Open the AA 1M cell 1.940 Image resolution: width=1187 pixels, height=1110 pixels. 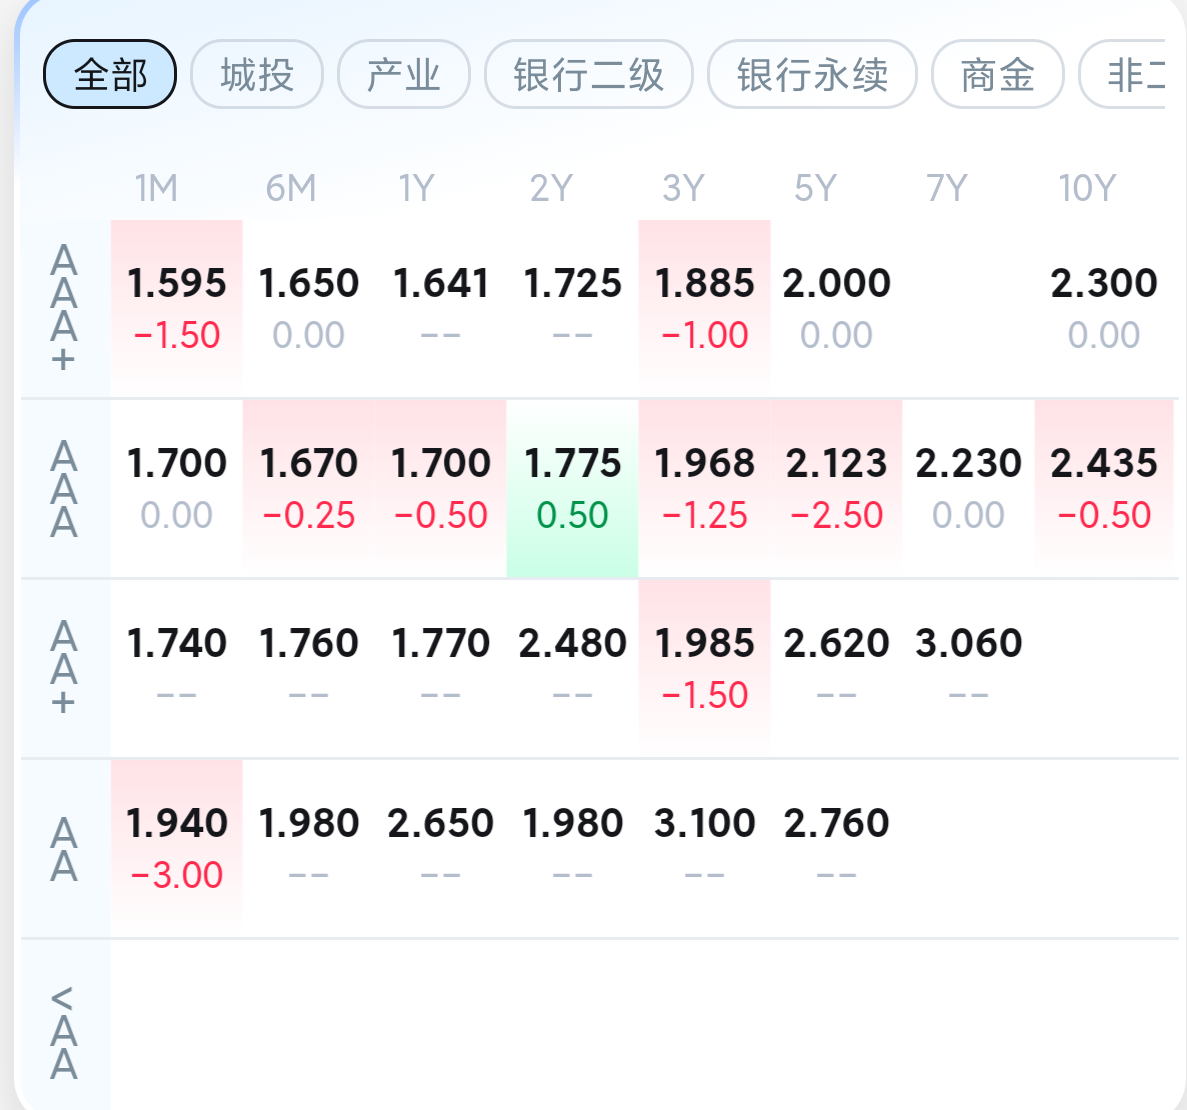pyautogui.click(x=177, y=847)
